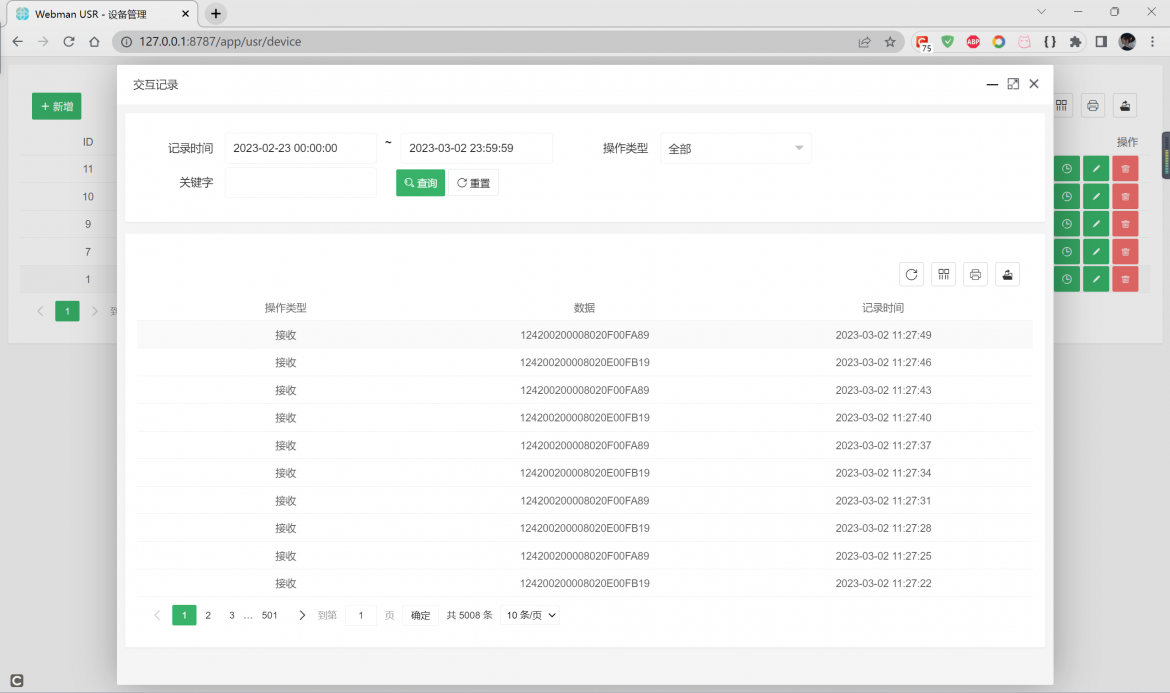Select current page 1 in dialog pagination
Image resolution: width=1170 pixels, height=693 pixels.
(x=184, y=615)
